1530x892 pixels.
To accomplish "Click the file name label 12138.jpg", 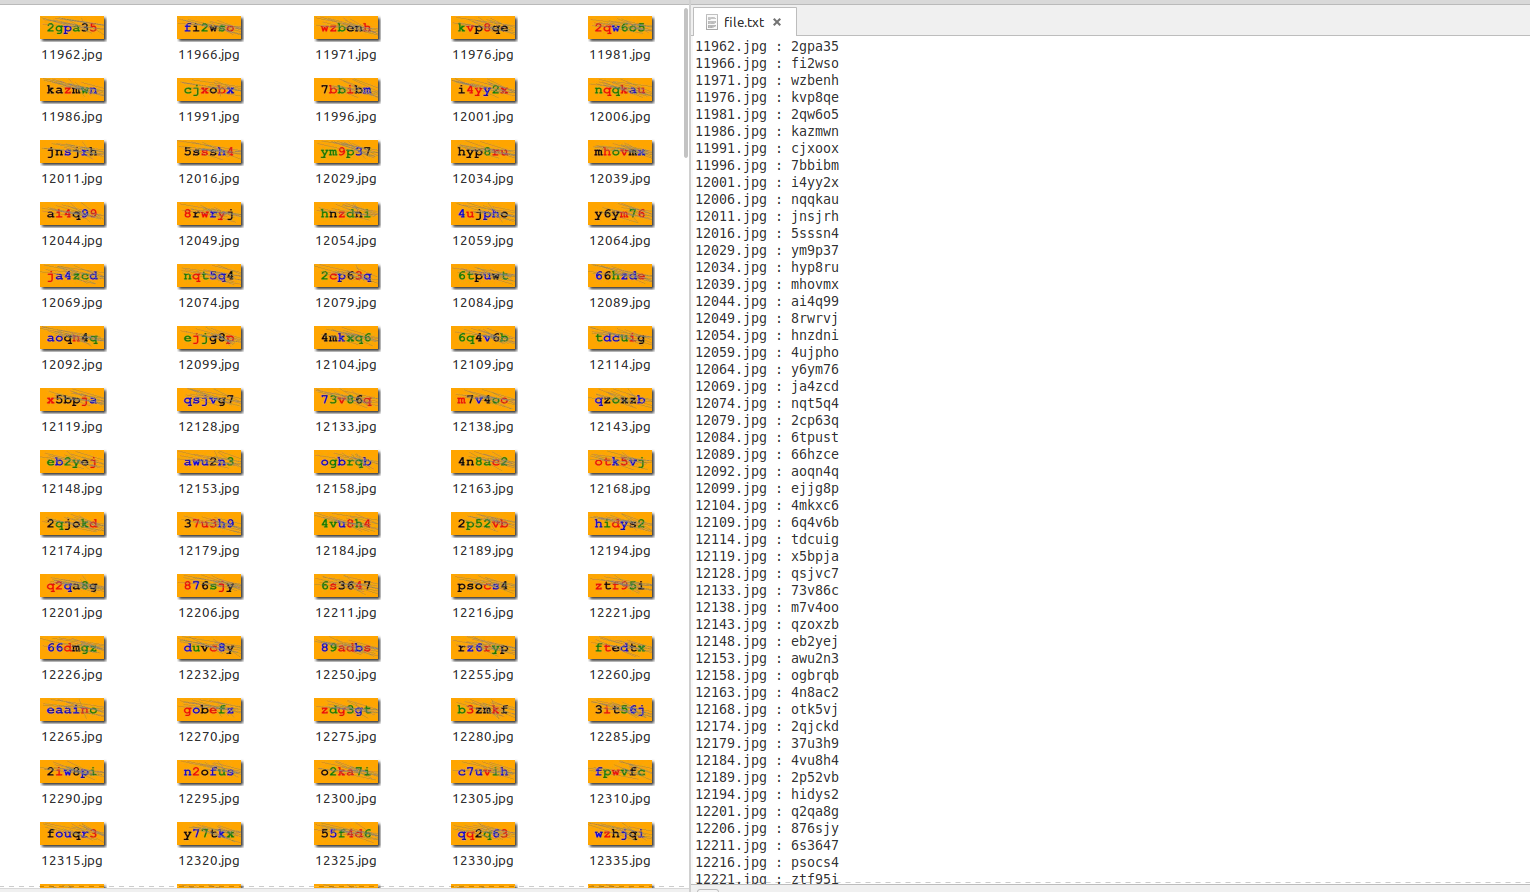I will click(483, 427).
